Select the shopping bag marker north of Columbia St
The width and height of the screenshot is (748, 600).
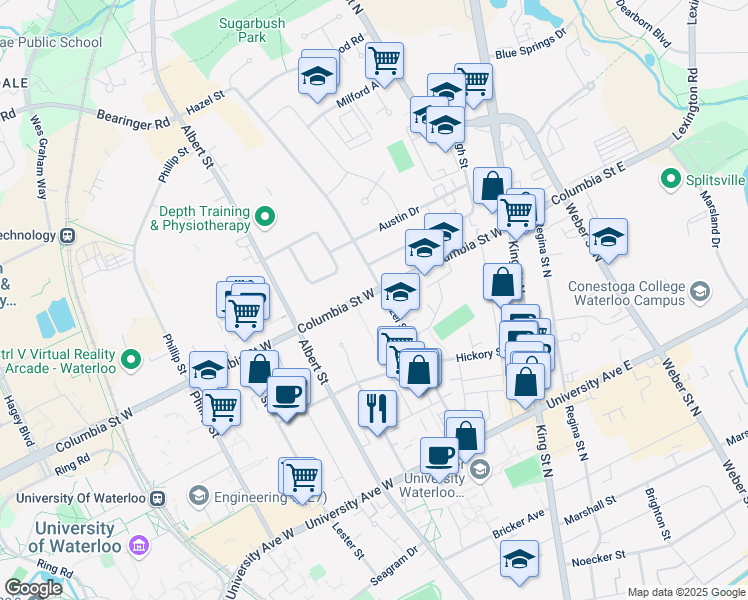point(493,186)
